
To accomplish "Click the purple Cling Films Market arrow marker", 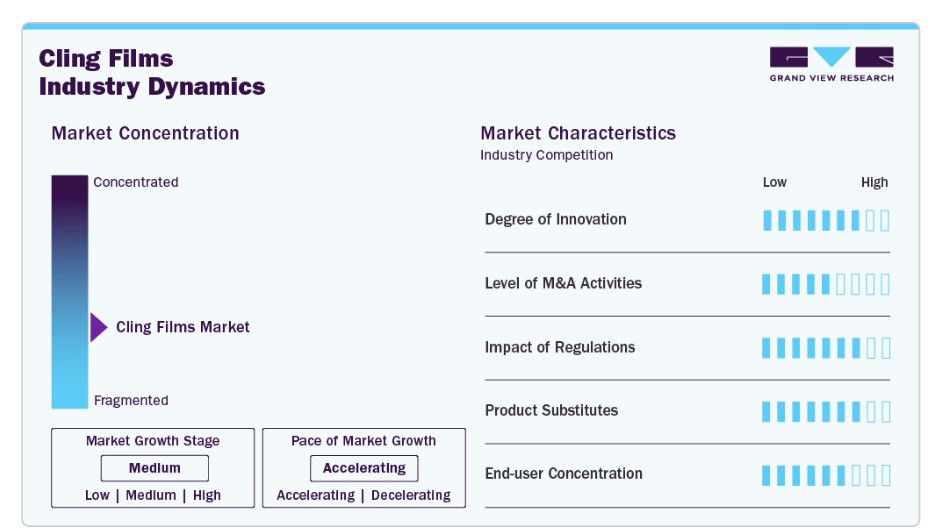I will pyautogui.click(x=98, y=327).
